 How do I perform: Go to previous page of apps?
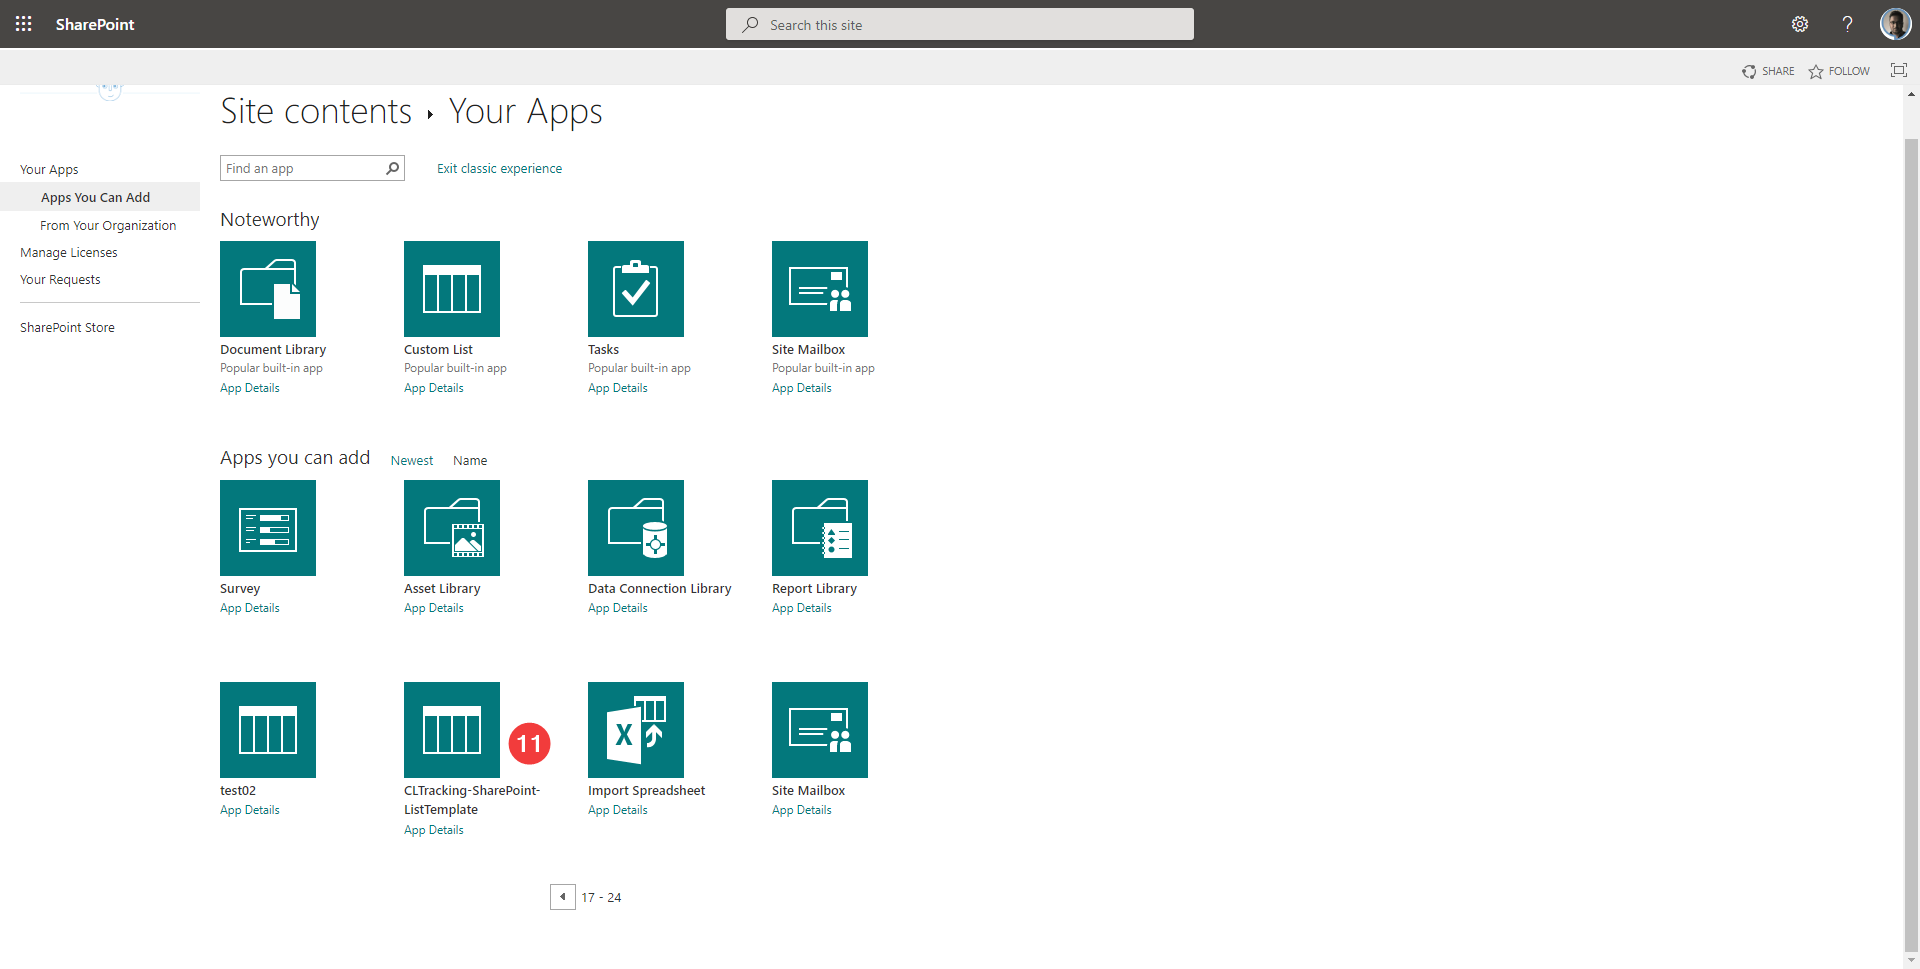[563, 897]
